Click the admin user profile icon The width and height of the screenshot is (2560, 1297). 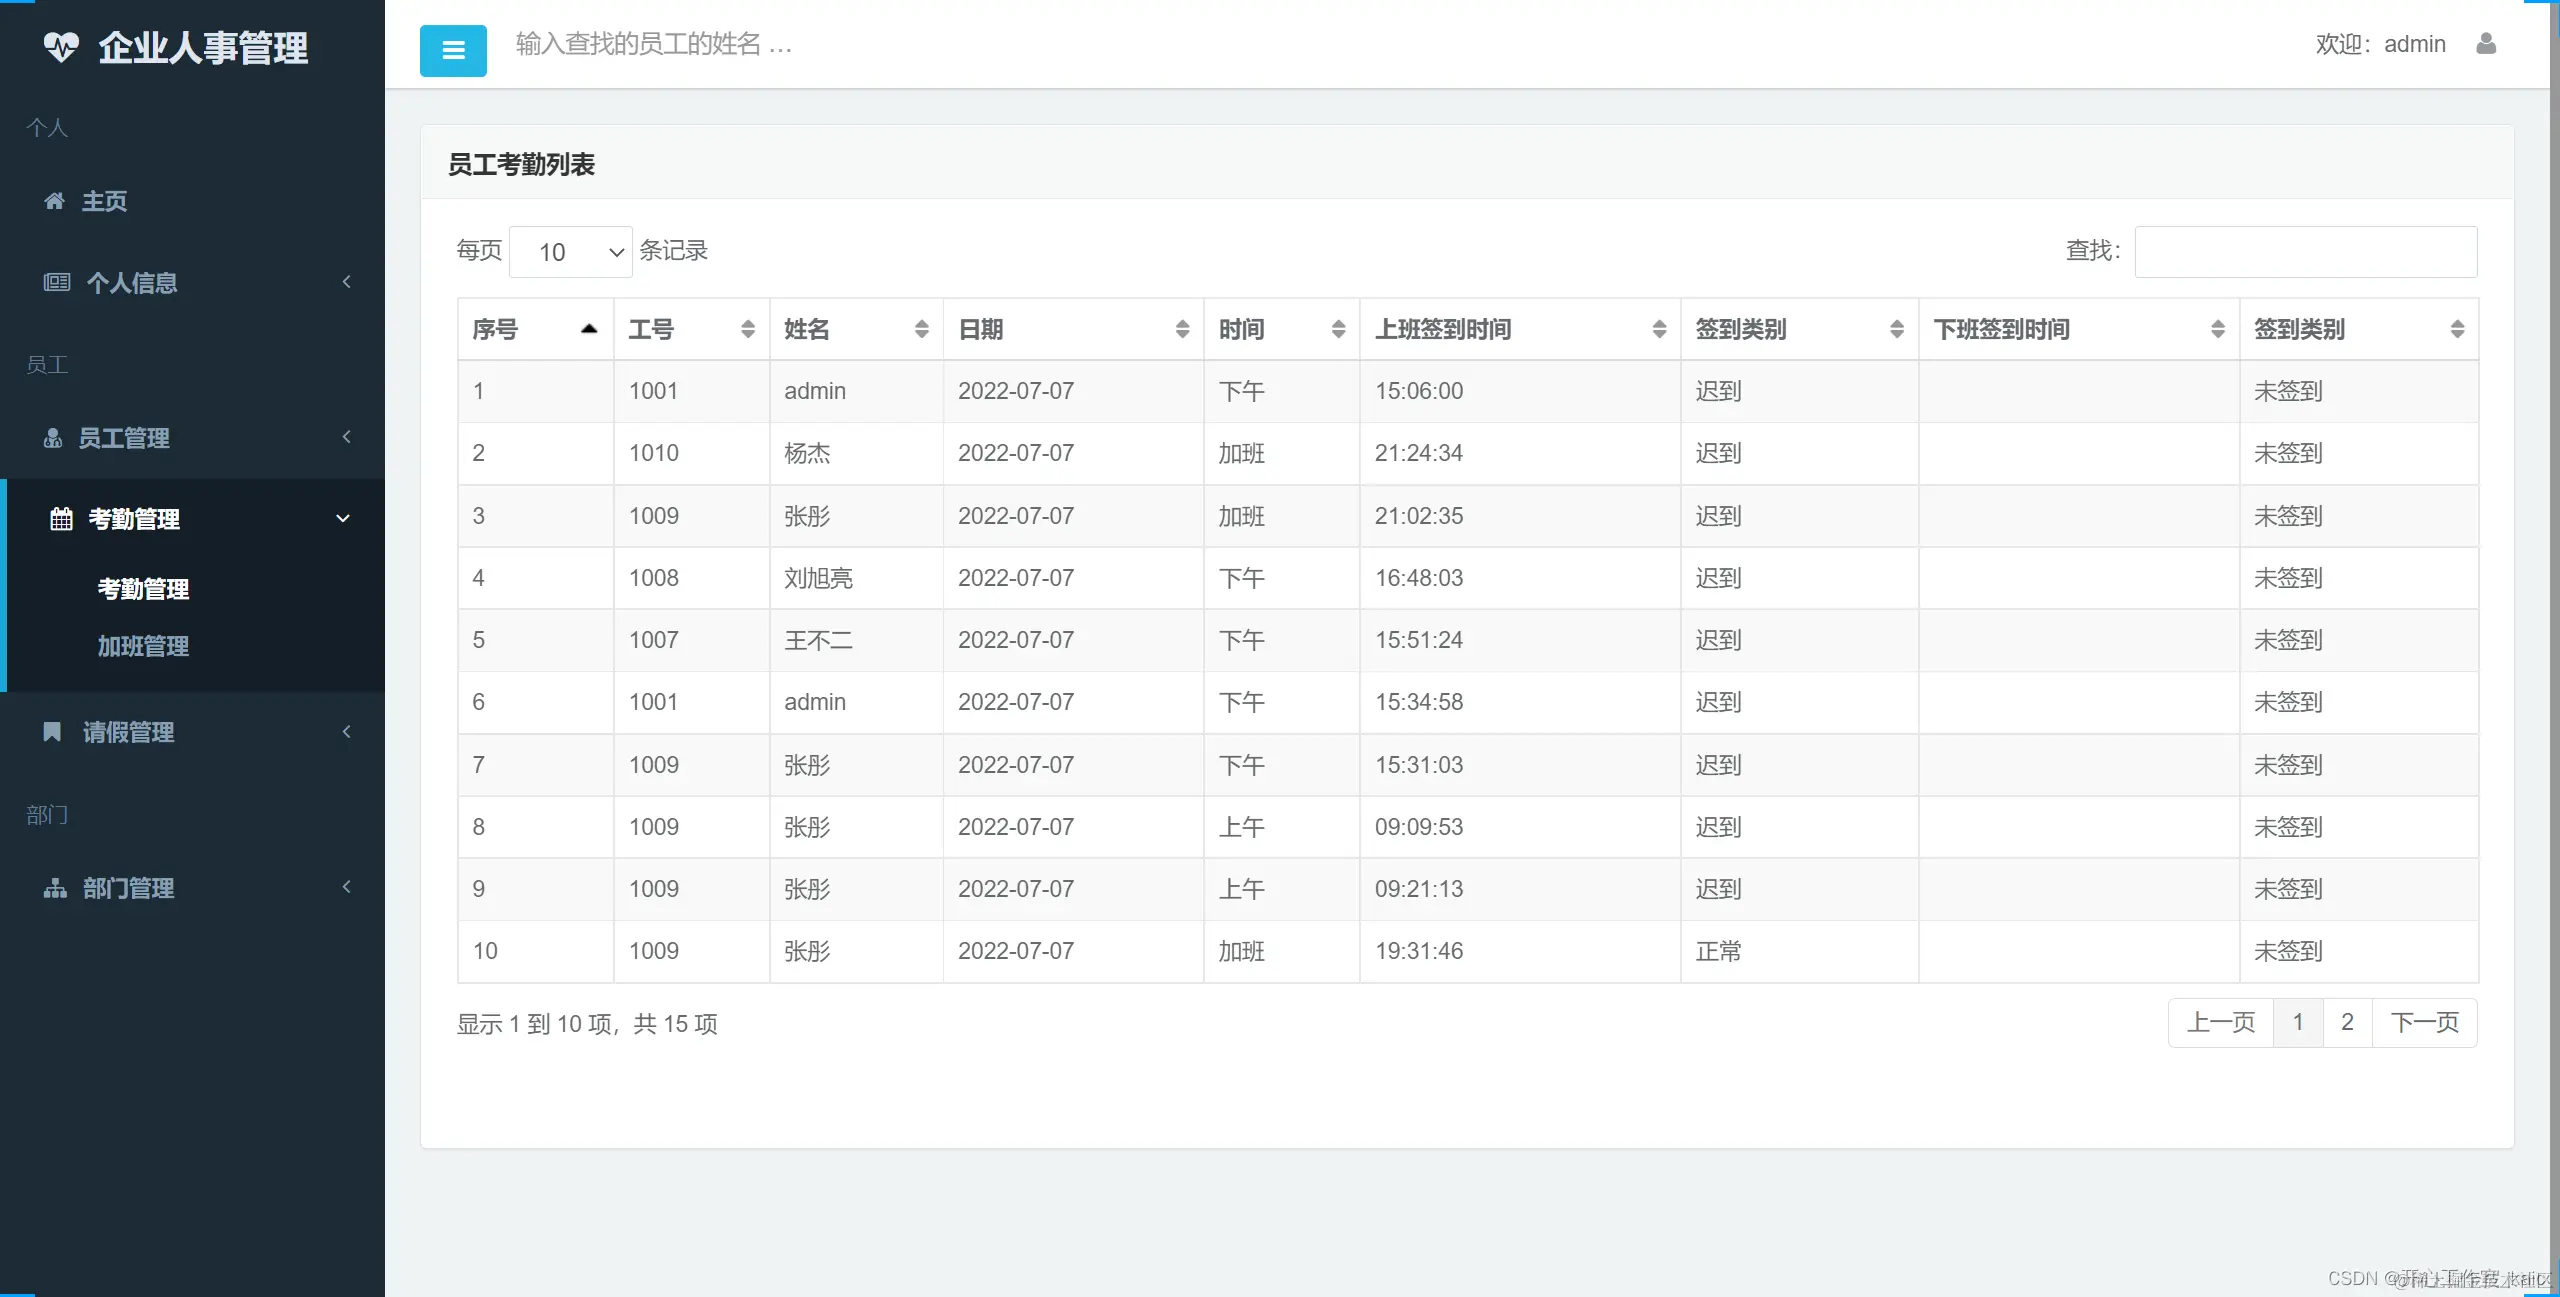pos(2486,44)
